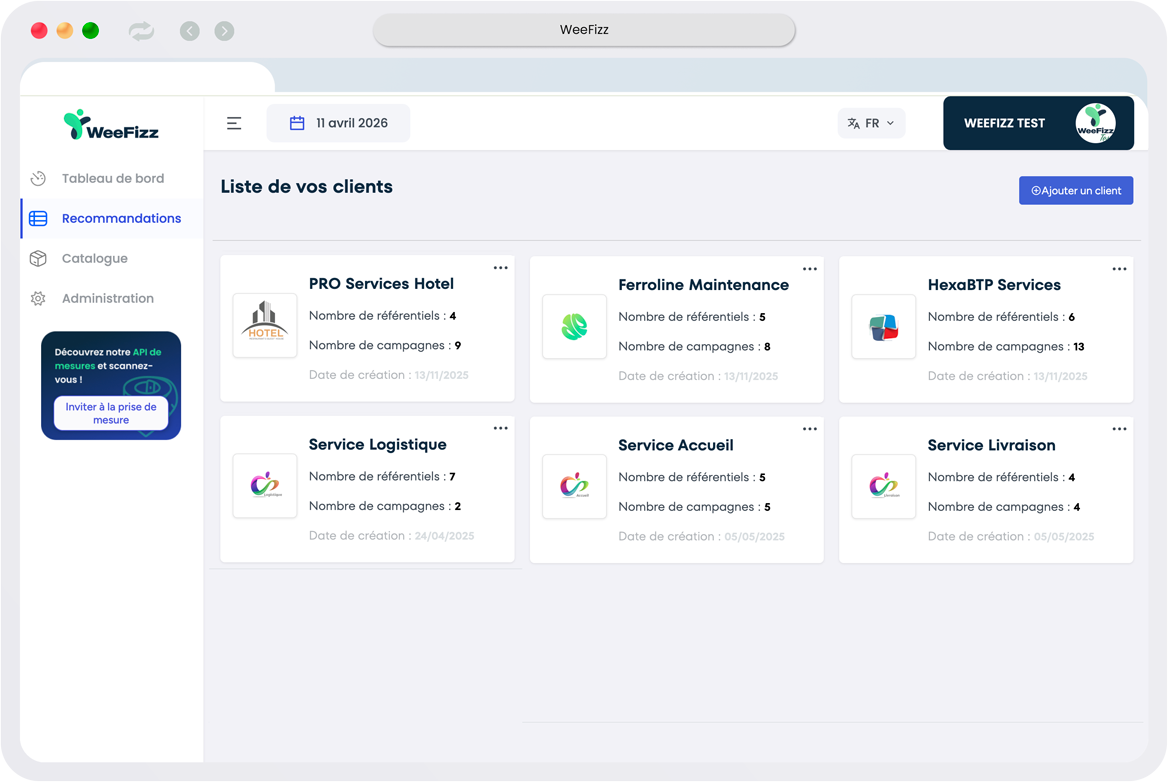
Task: Open the FR language dropdown
Action: [x=871, y=123]
